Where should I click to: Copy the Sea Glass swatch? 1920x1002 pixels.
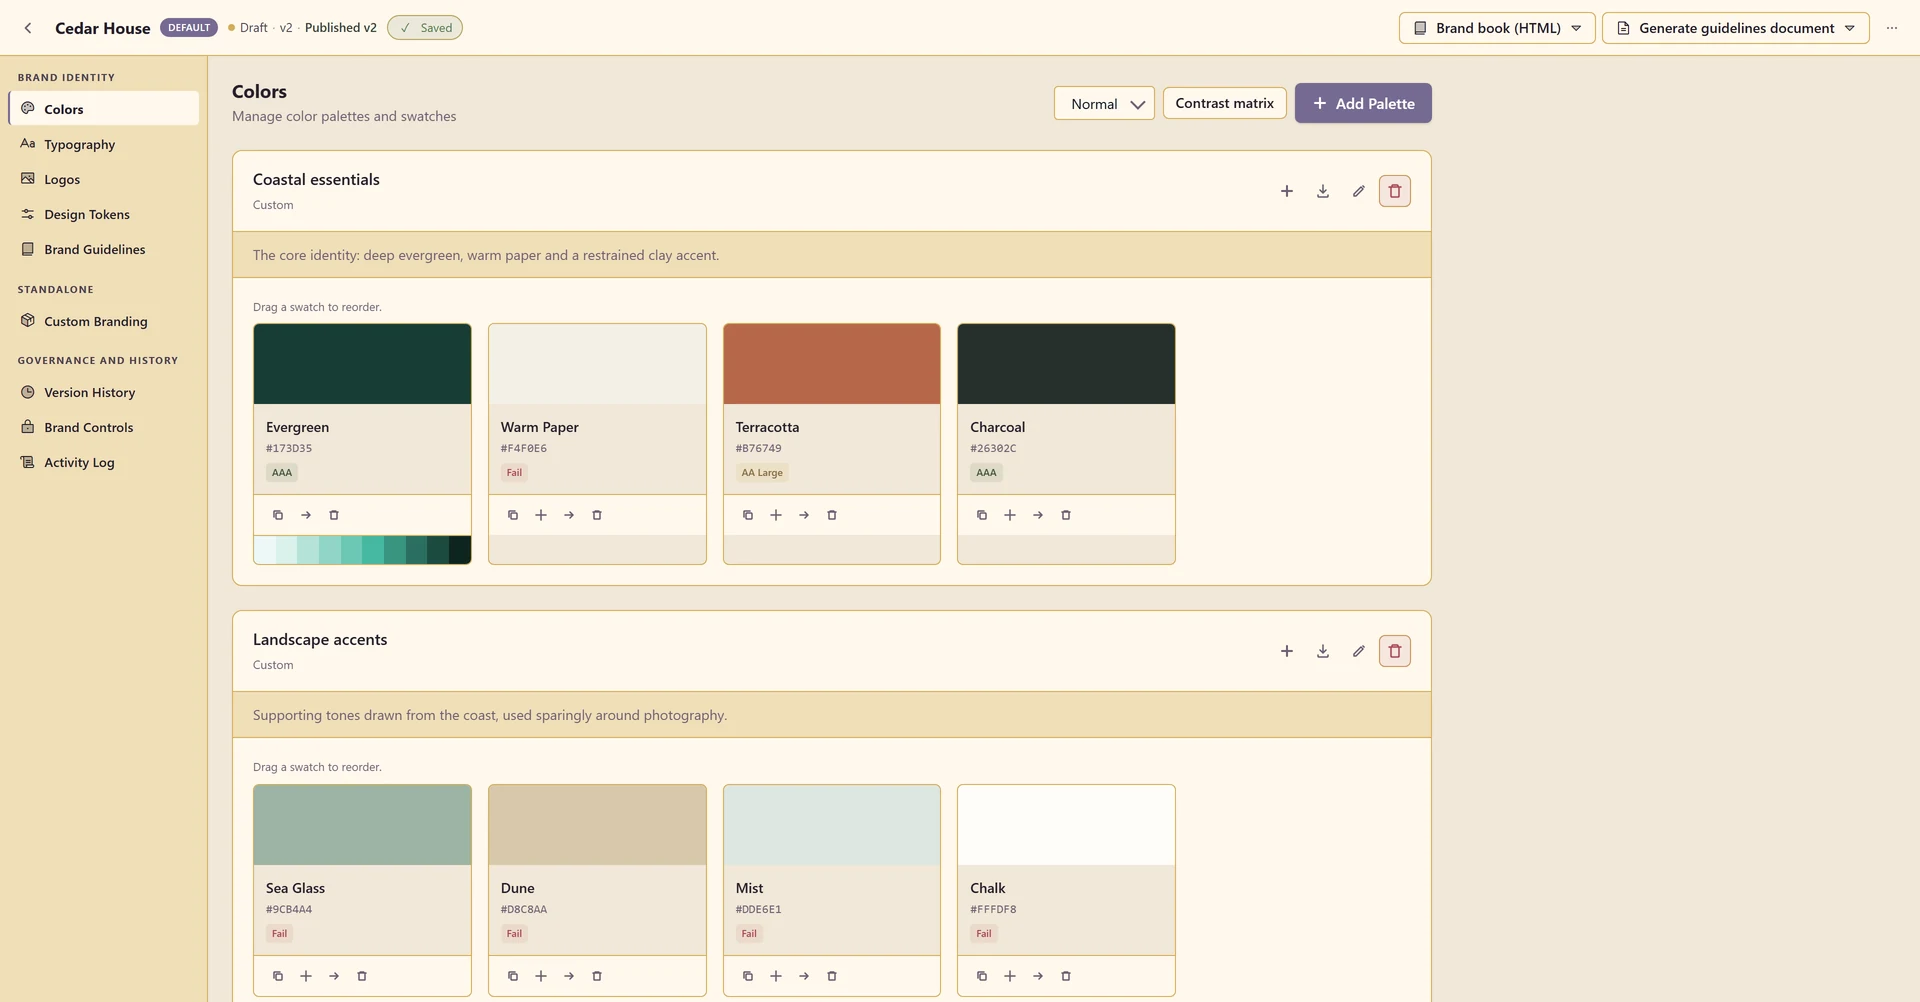click(278, 976)
